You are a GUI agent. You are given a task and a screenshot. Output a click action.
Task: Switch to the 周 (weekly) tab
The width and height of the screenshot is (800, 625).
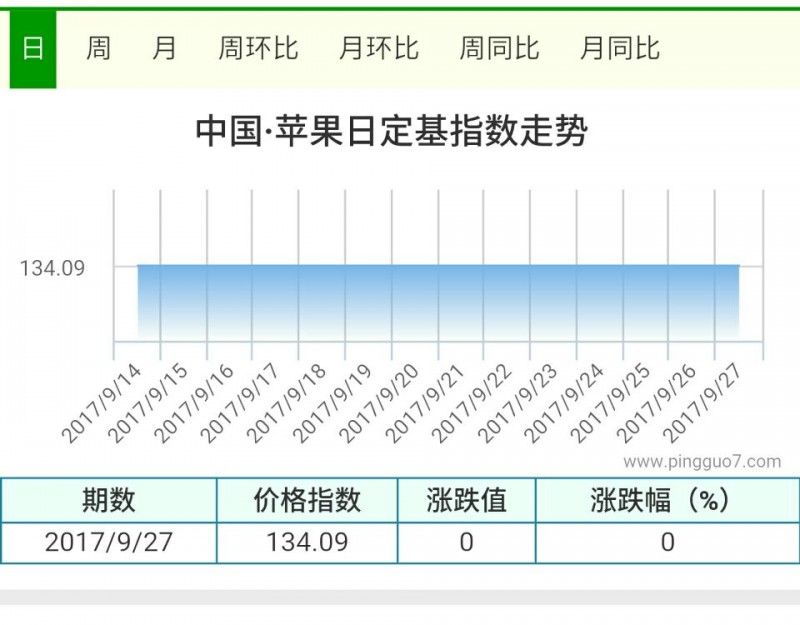coord(98,49)
